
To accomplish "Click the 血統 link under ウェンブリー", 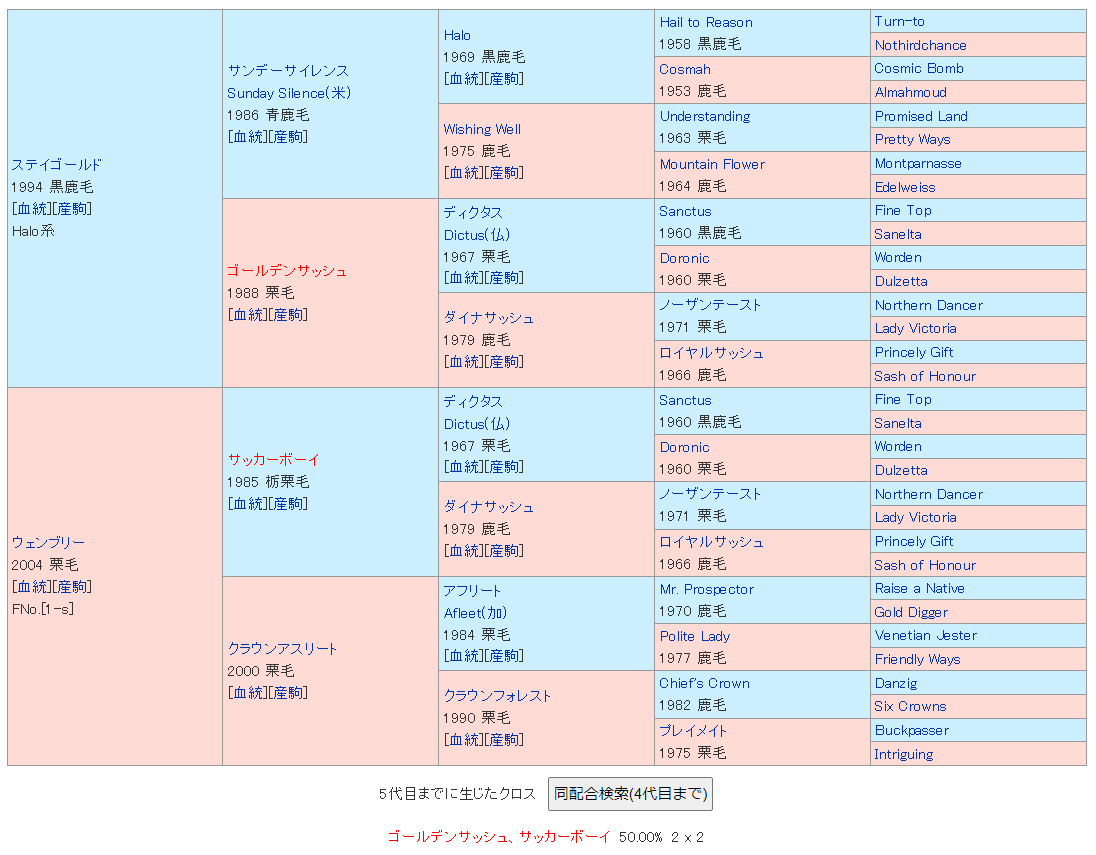I will click(31, 586).
